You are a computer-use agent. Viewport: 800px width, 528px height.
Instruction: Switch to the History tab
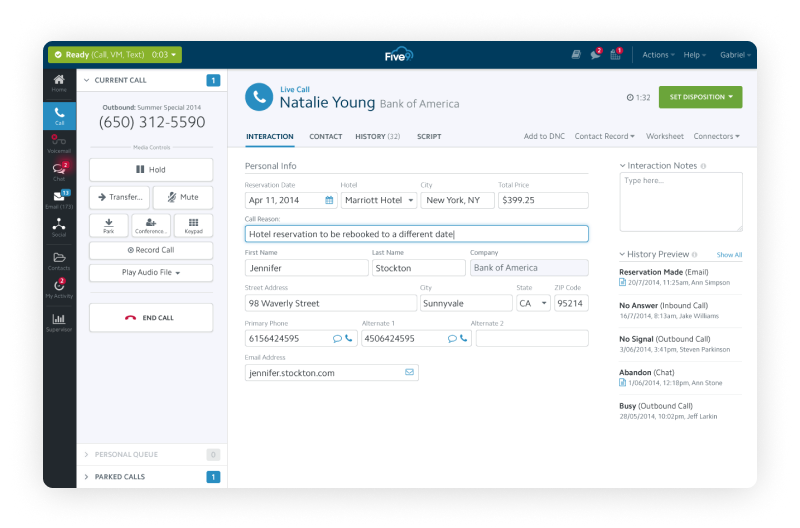377,136
